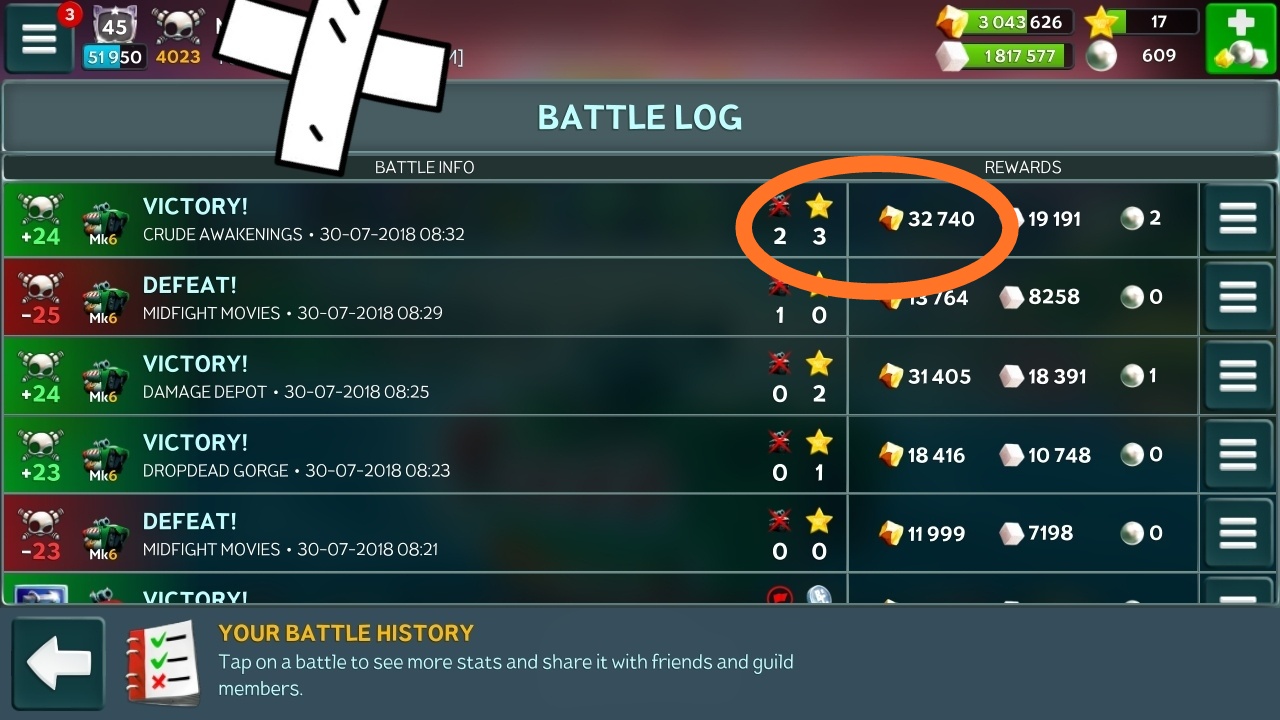The width and height of the screenshot is (1280, 720).
Task: Tap the 32 740 gold reward in first row
Action: pyautogui.click(x=927, y=219)
